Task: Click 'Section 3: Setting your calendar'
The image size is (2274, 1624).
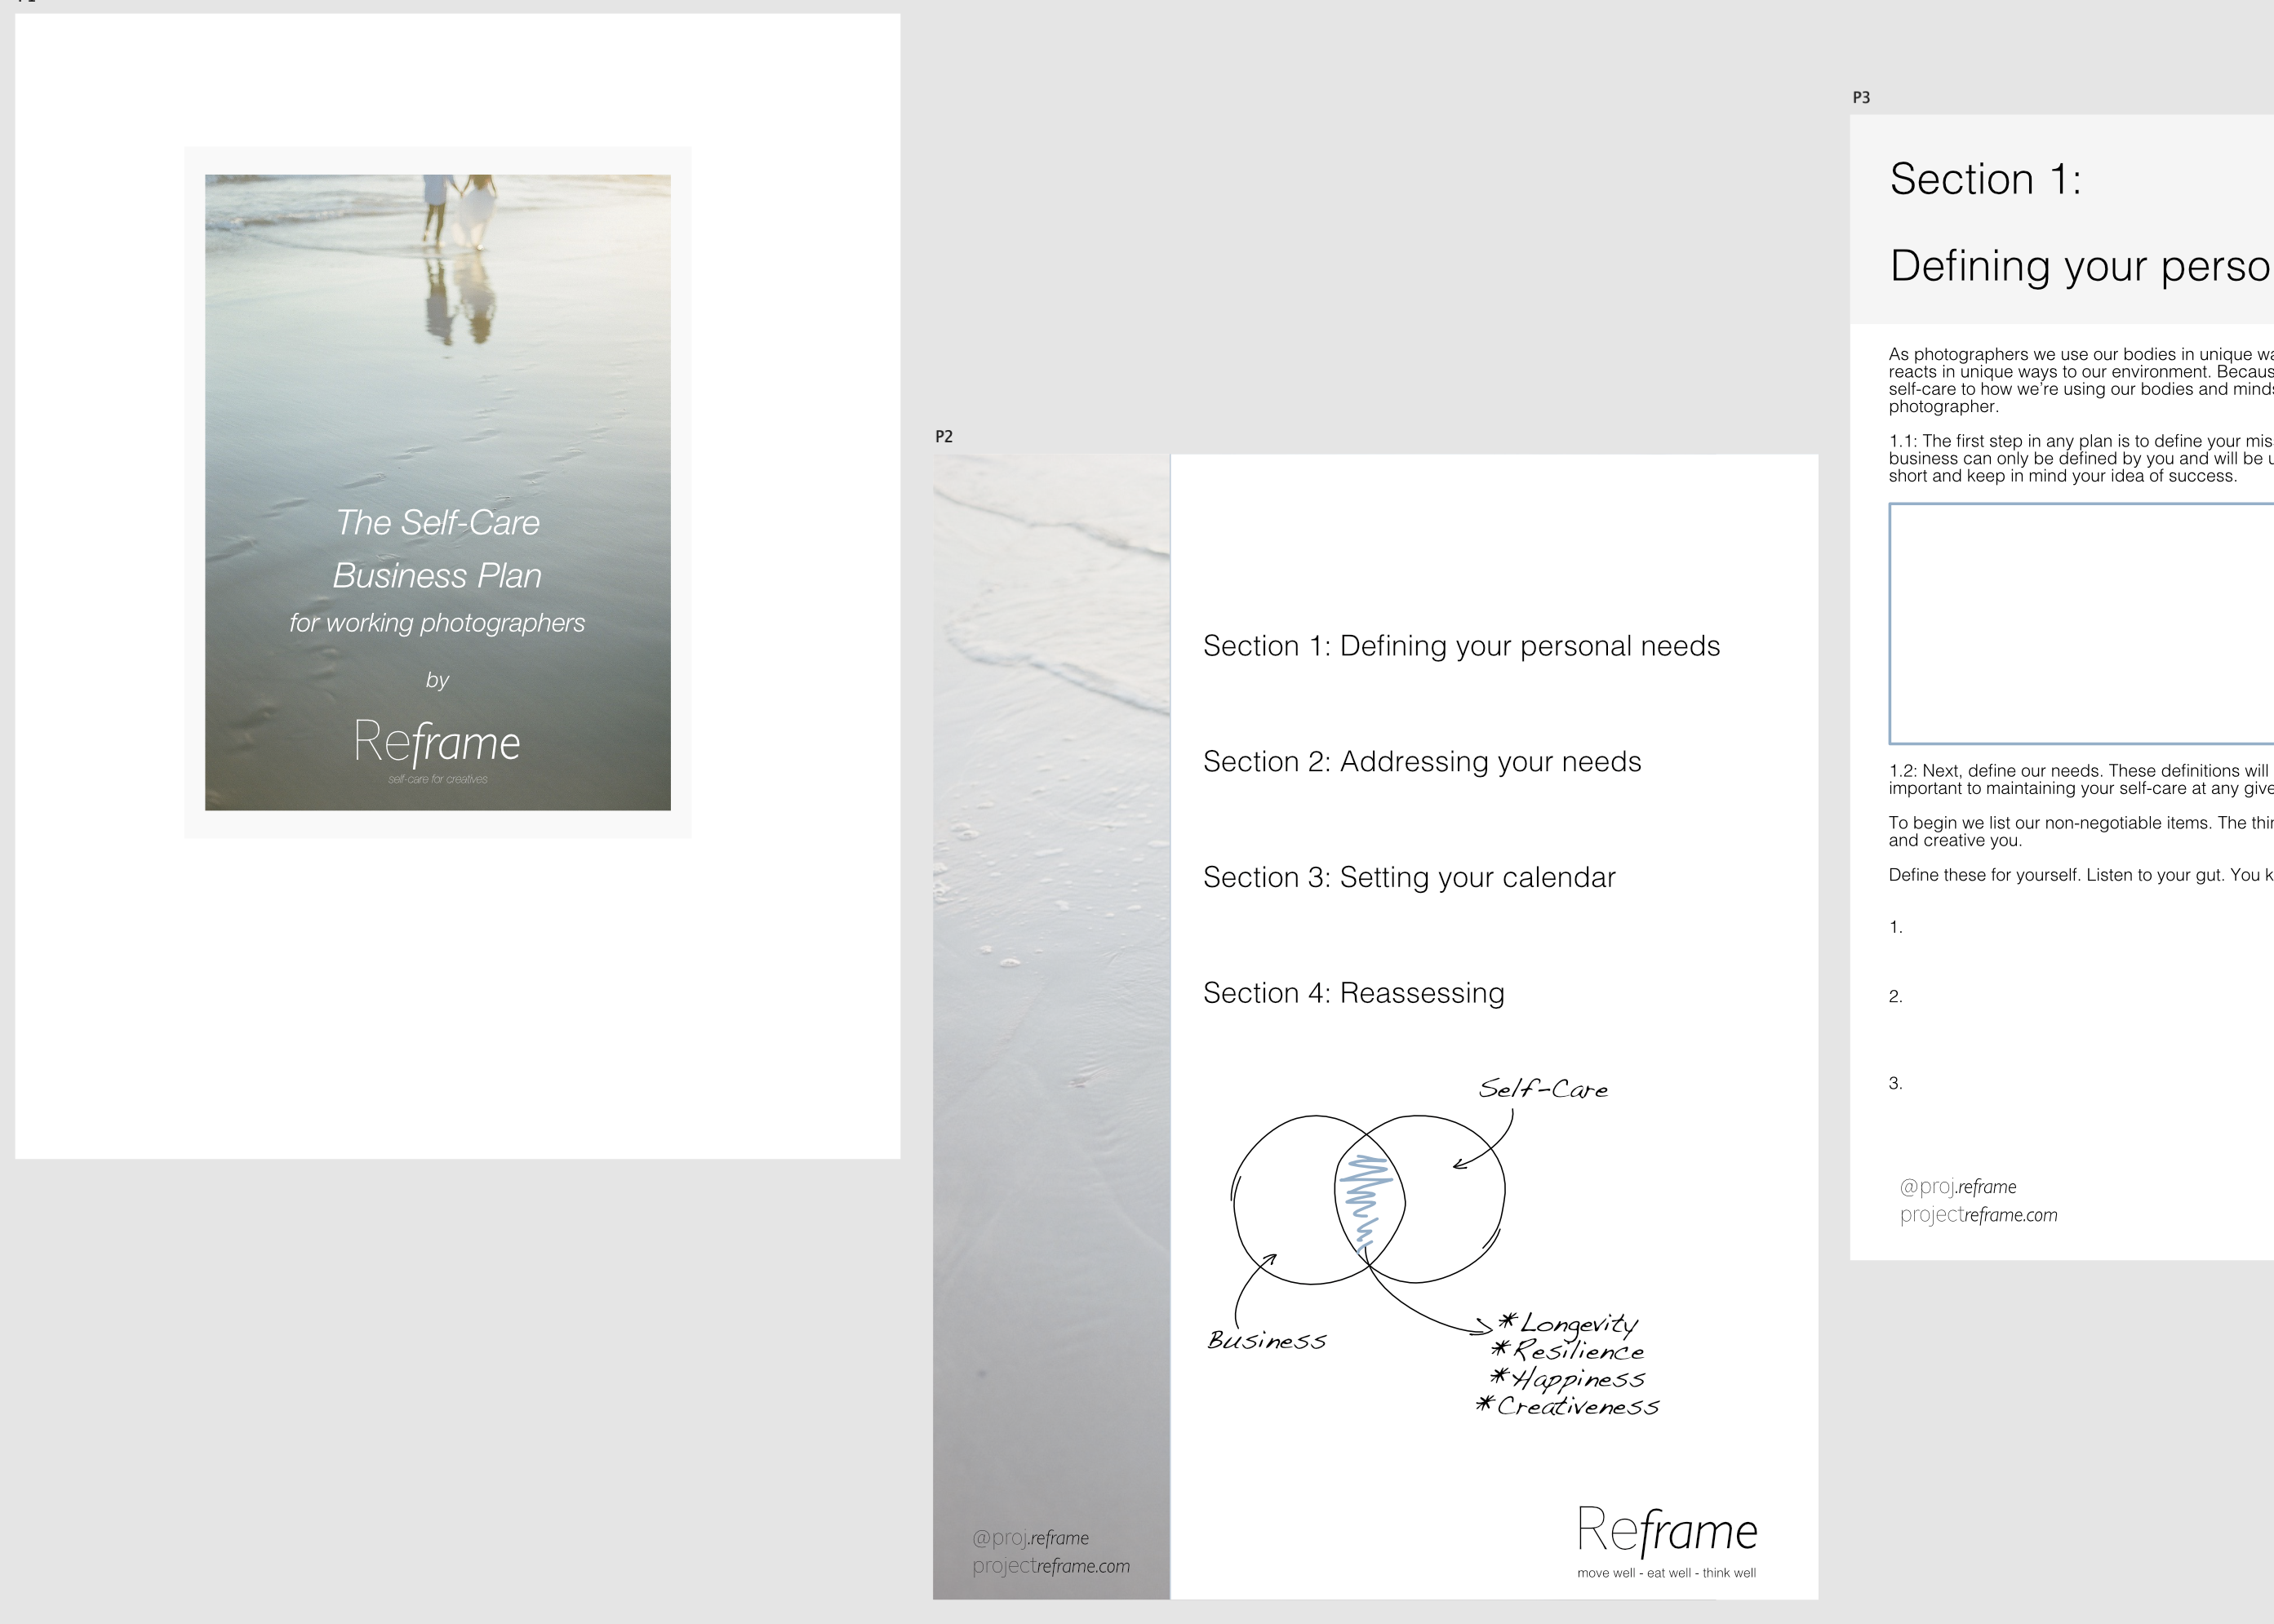Action: [1408, 877]
